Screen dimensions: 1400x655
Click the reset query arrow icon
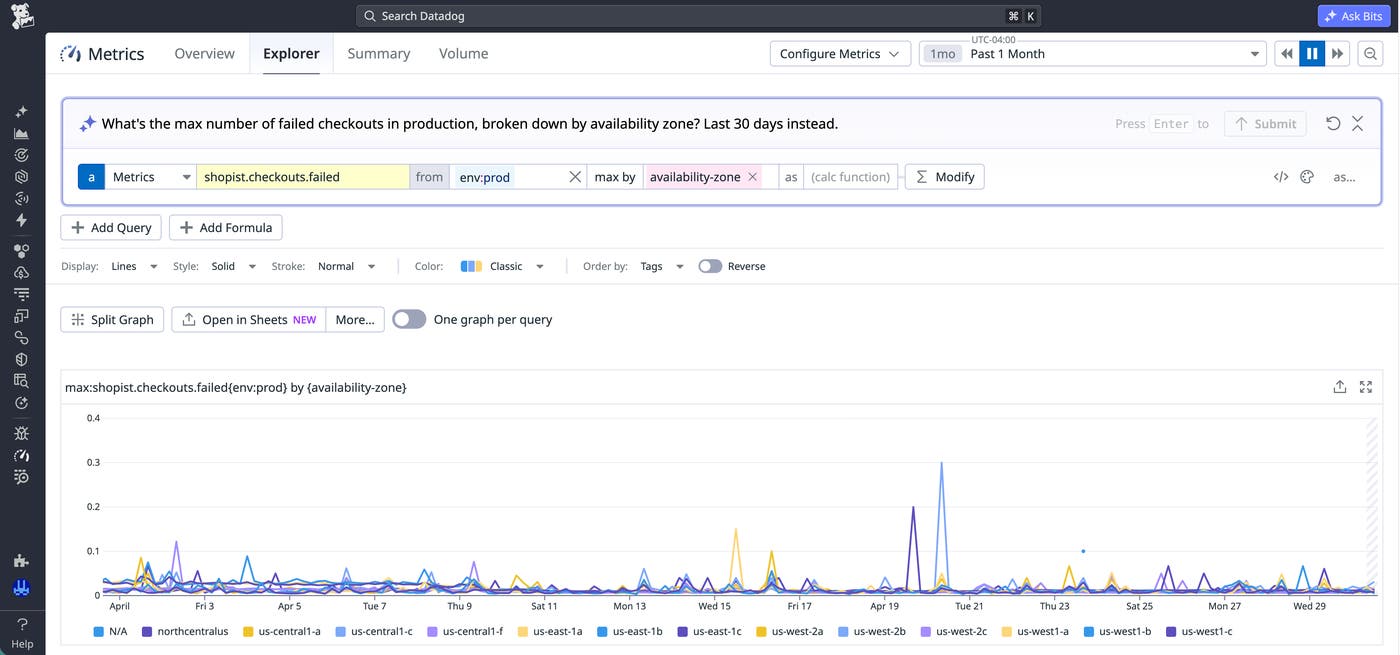pyautogui.click(x=1333, y=123)
